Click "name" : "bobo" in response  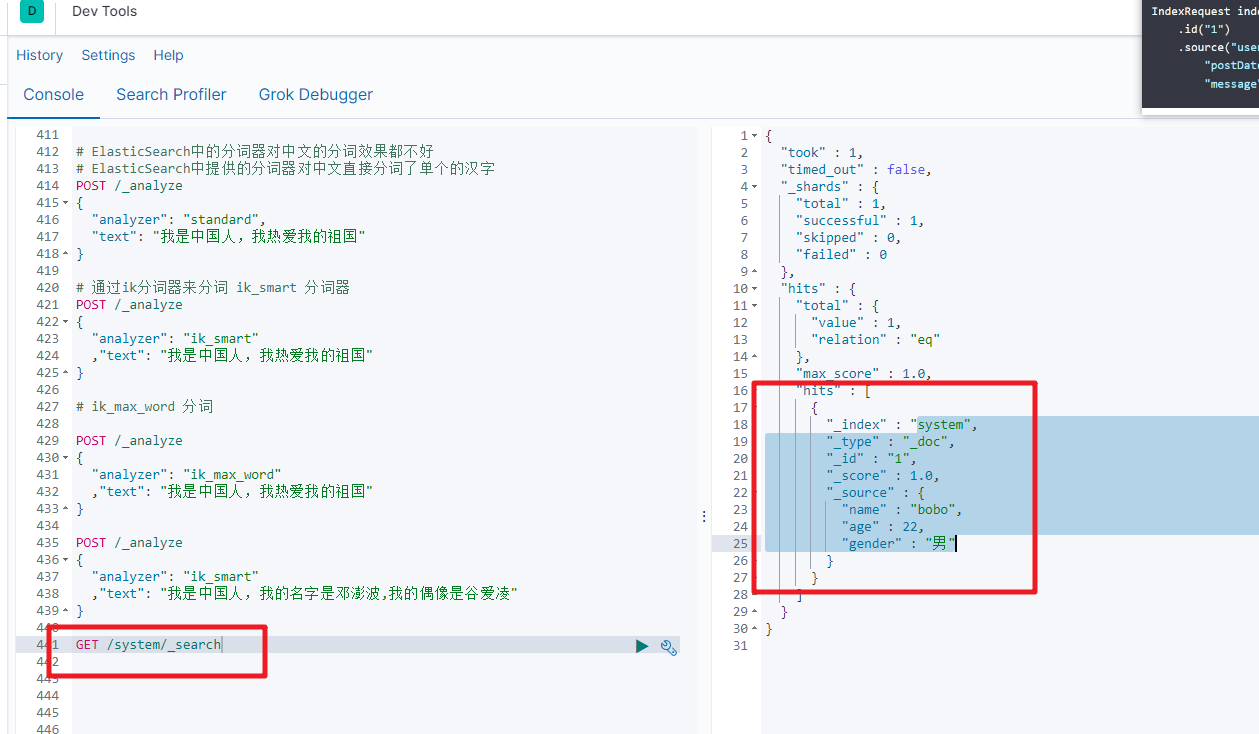902,509
